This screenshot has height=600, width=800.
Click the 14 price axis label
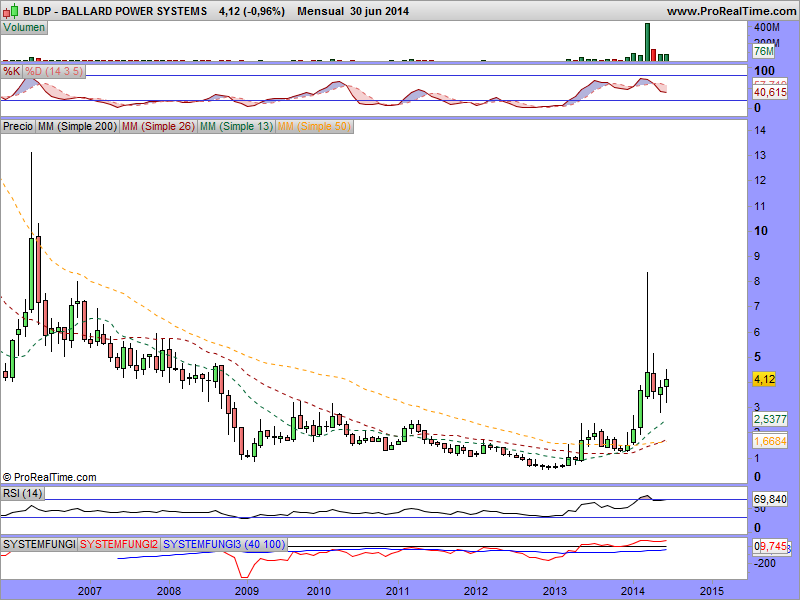pos(760,130)
